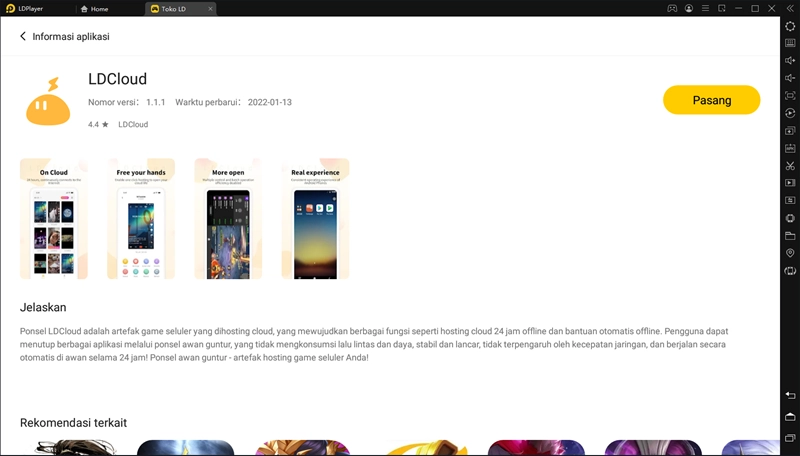This screenshot has width=800, height=456.
Task: Open LDPlayer settings gear in sidebar
Action: pos(790,26)
